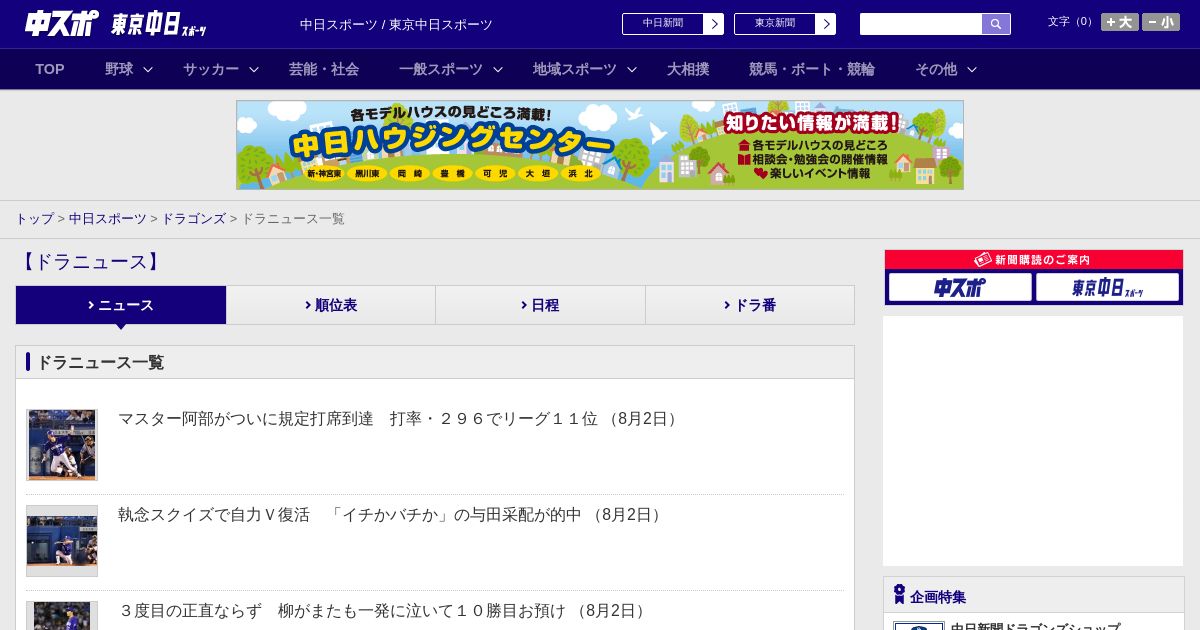Increase font size with the 大 button
Viewport: 1200px width, 630px height.
click(1119, 22)
